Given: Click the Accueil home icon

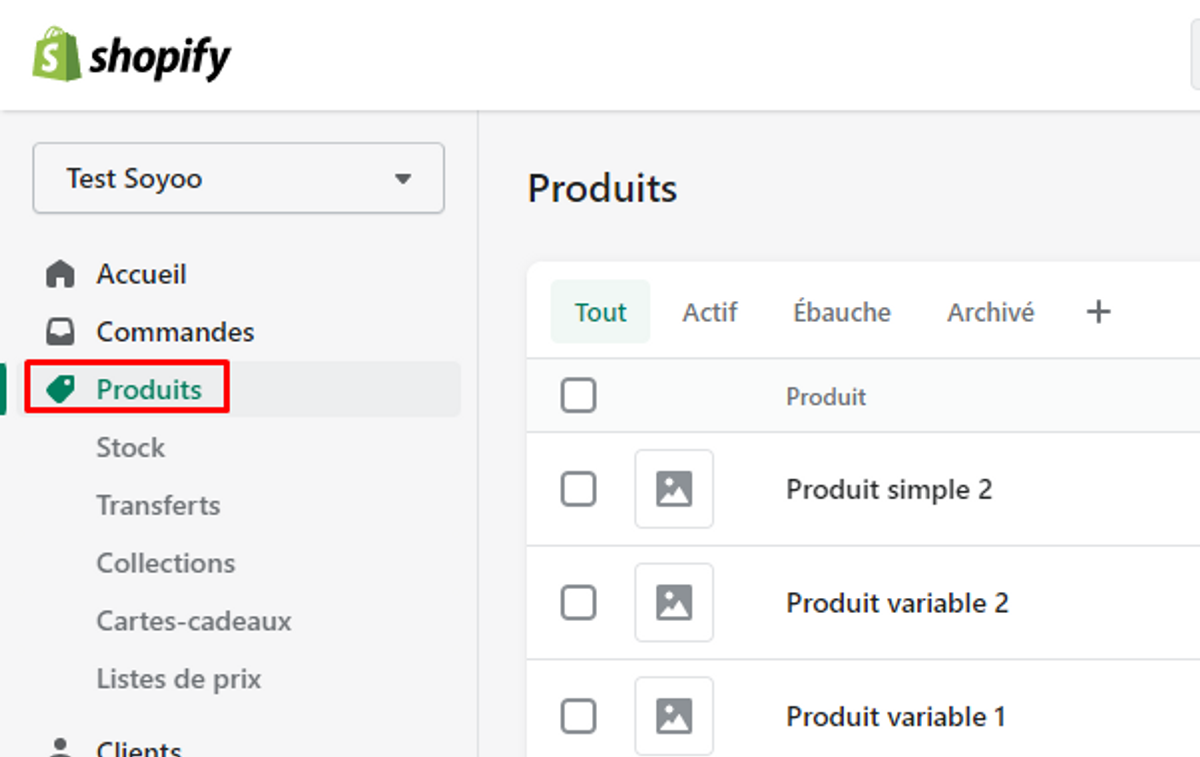Looking at the screenshot, I should pyautogui.click(x=61, y=274).
